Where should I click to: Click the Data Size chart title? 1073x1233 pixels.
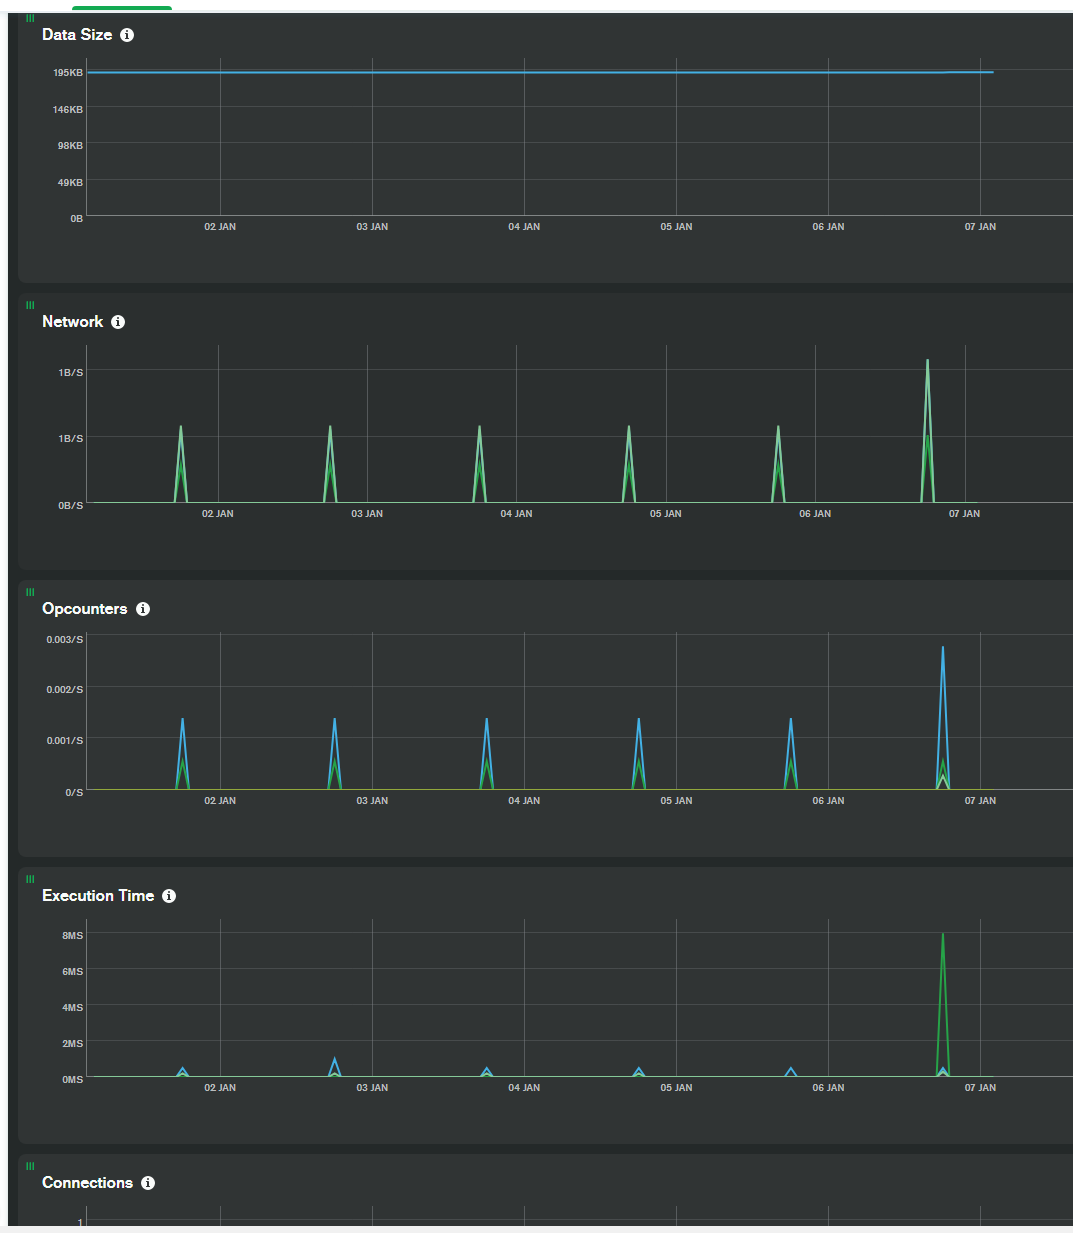[x=77, y=35]
